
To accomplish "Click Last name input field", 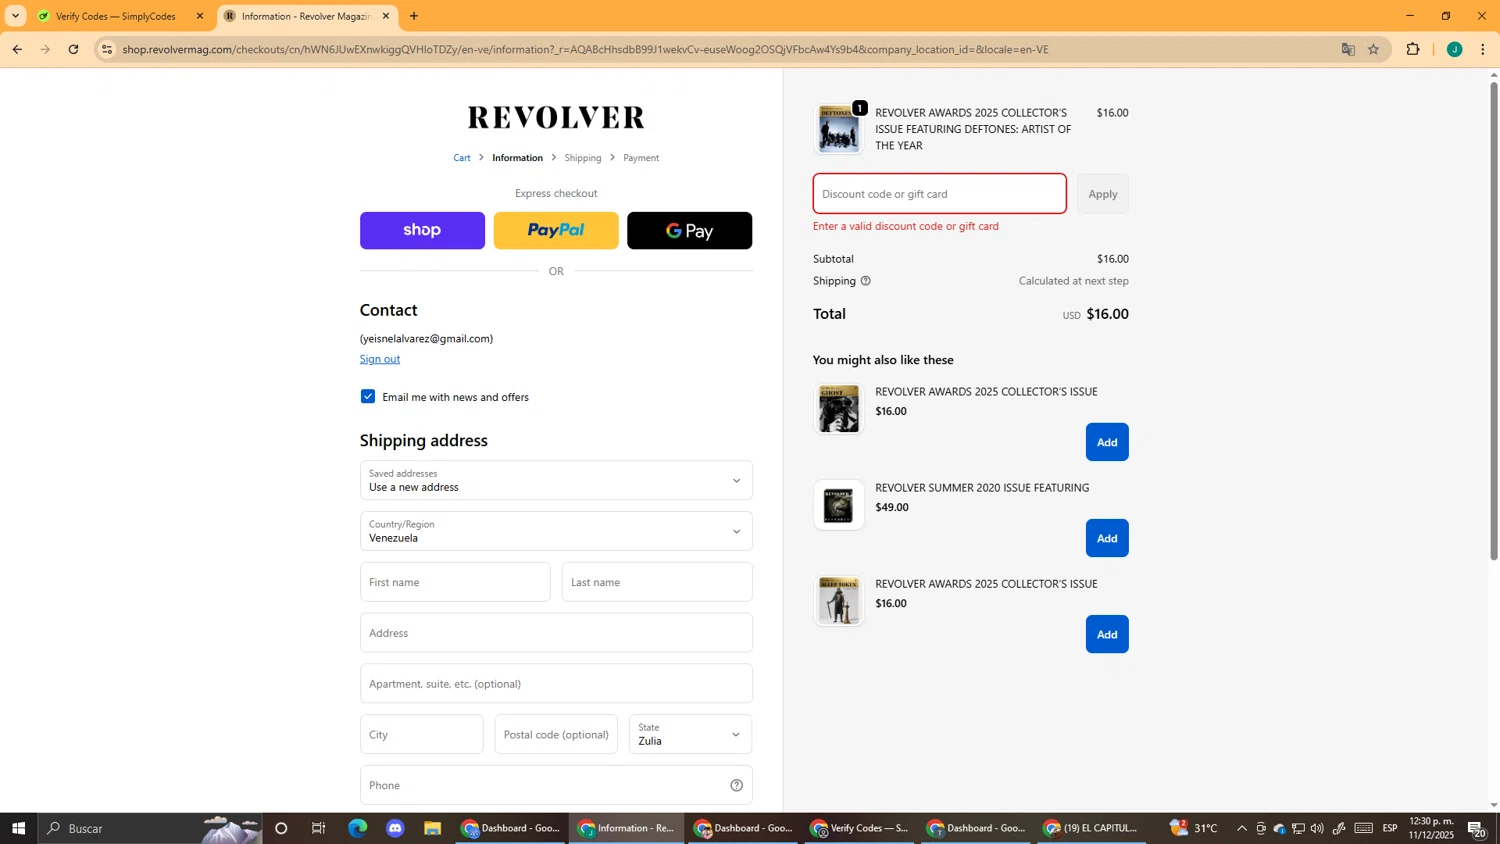I will pyautogui.click(x=657, y=582).
